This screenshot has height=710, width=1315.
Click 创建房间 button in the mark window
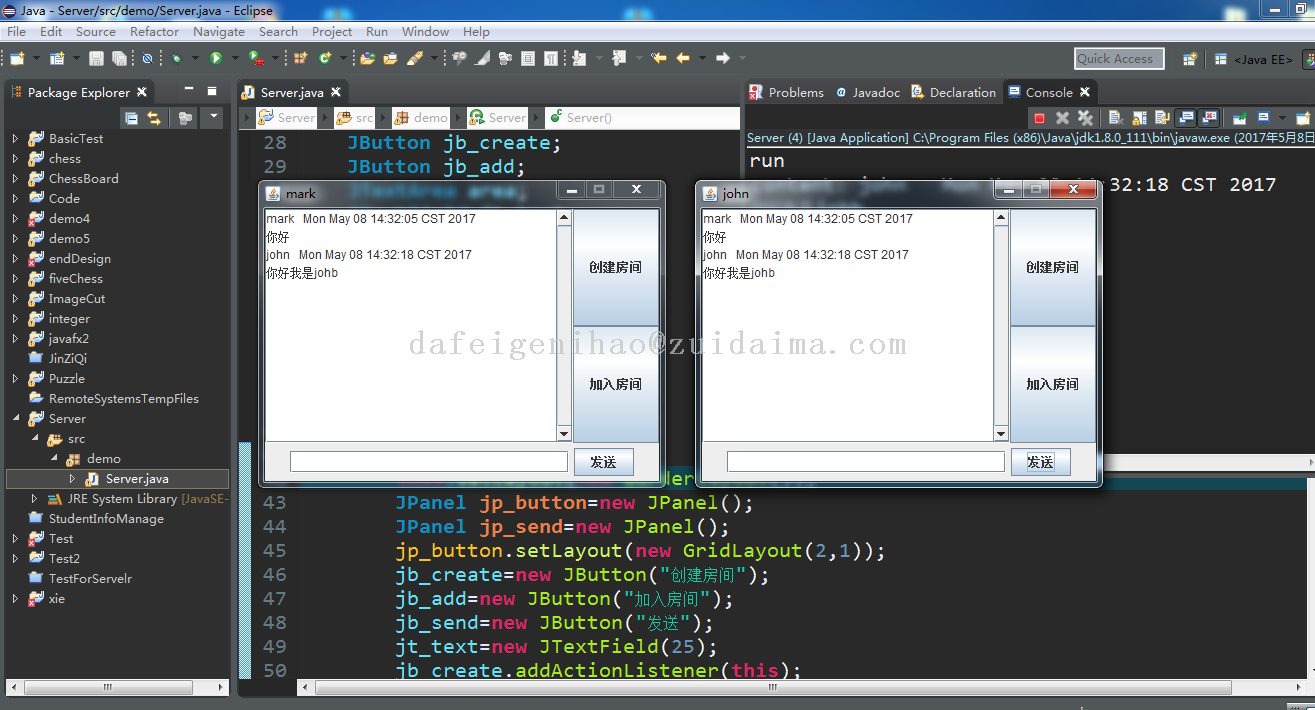click(616, 267)
